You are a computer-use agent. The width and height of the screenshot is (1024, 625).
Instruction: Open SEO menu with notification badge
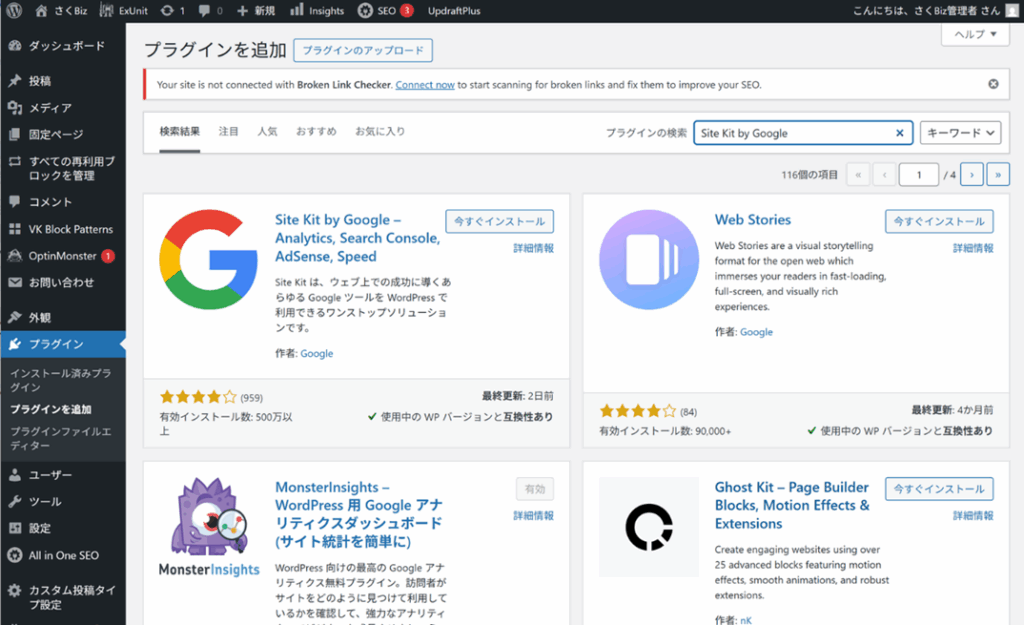click(385, 10)
